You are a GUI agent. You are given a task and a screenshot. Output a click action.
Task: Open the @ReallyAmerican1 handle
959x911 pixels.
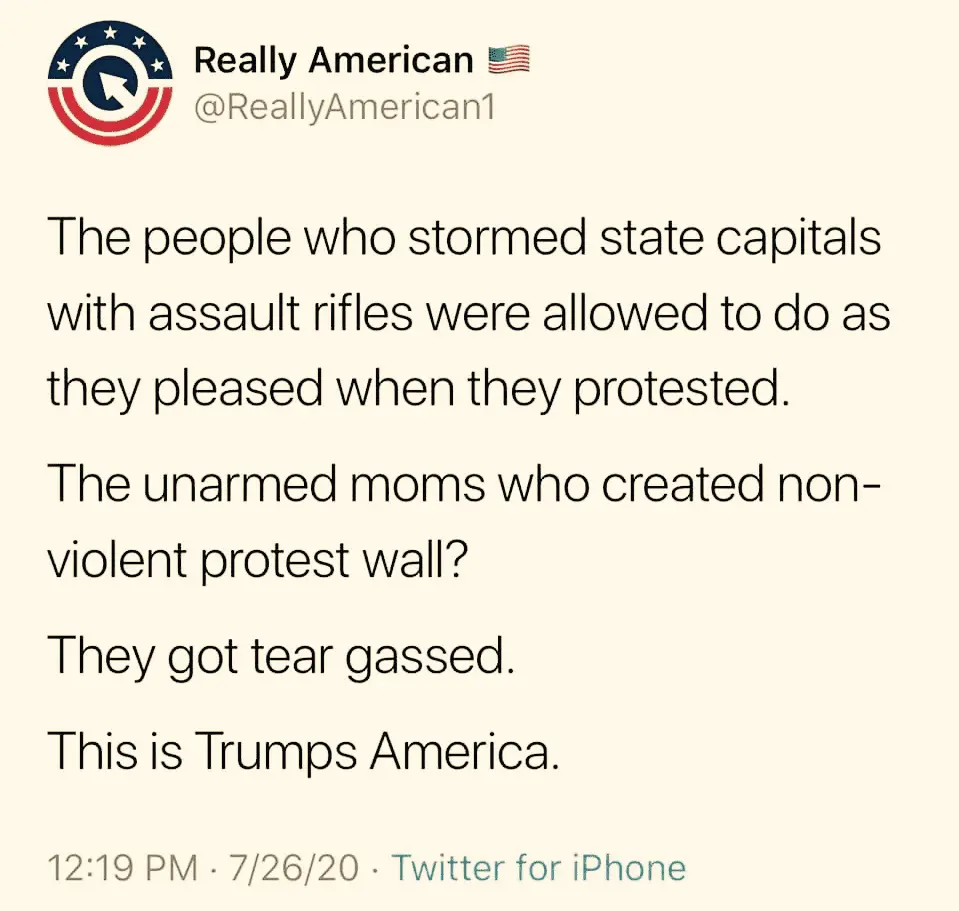pyautogui.click(x=345, y=106)
